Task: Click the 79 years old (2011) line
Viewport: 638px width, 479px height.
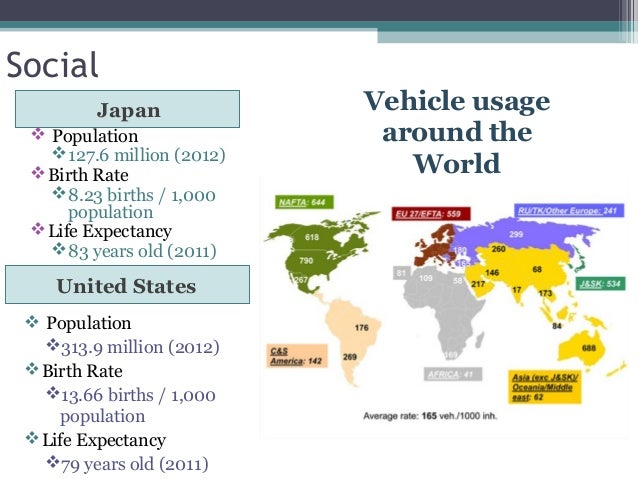Action: 136,464
